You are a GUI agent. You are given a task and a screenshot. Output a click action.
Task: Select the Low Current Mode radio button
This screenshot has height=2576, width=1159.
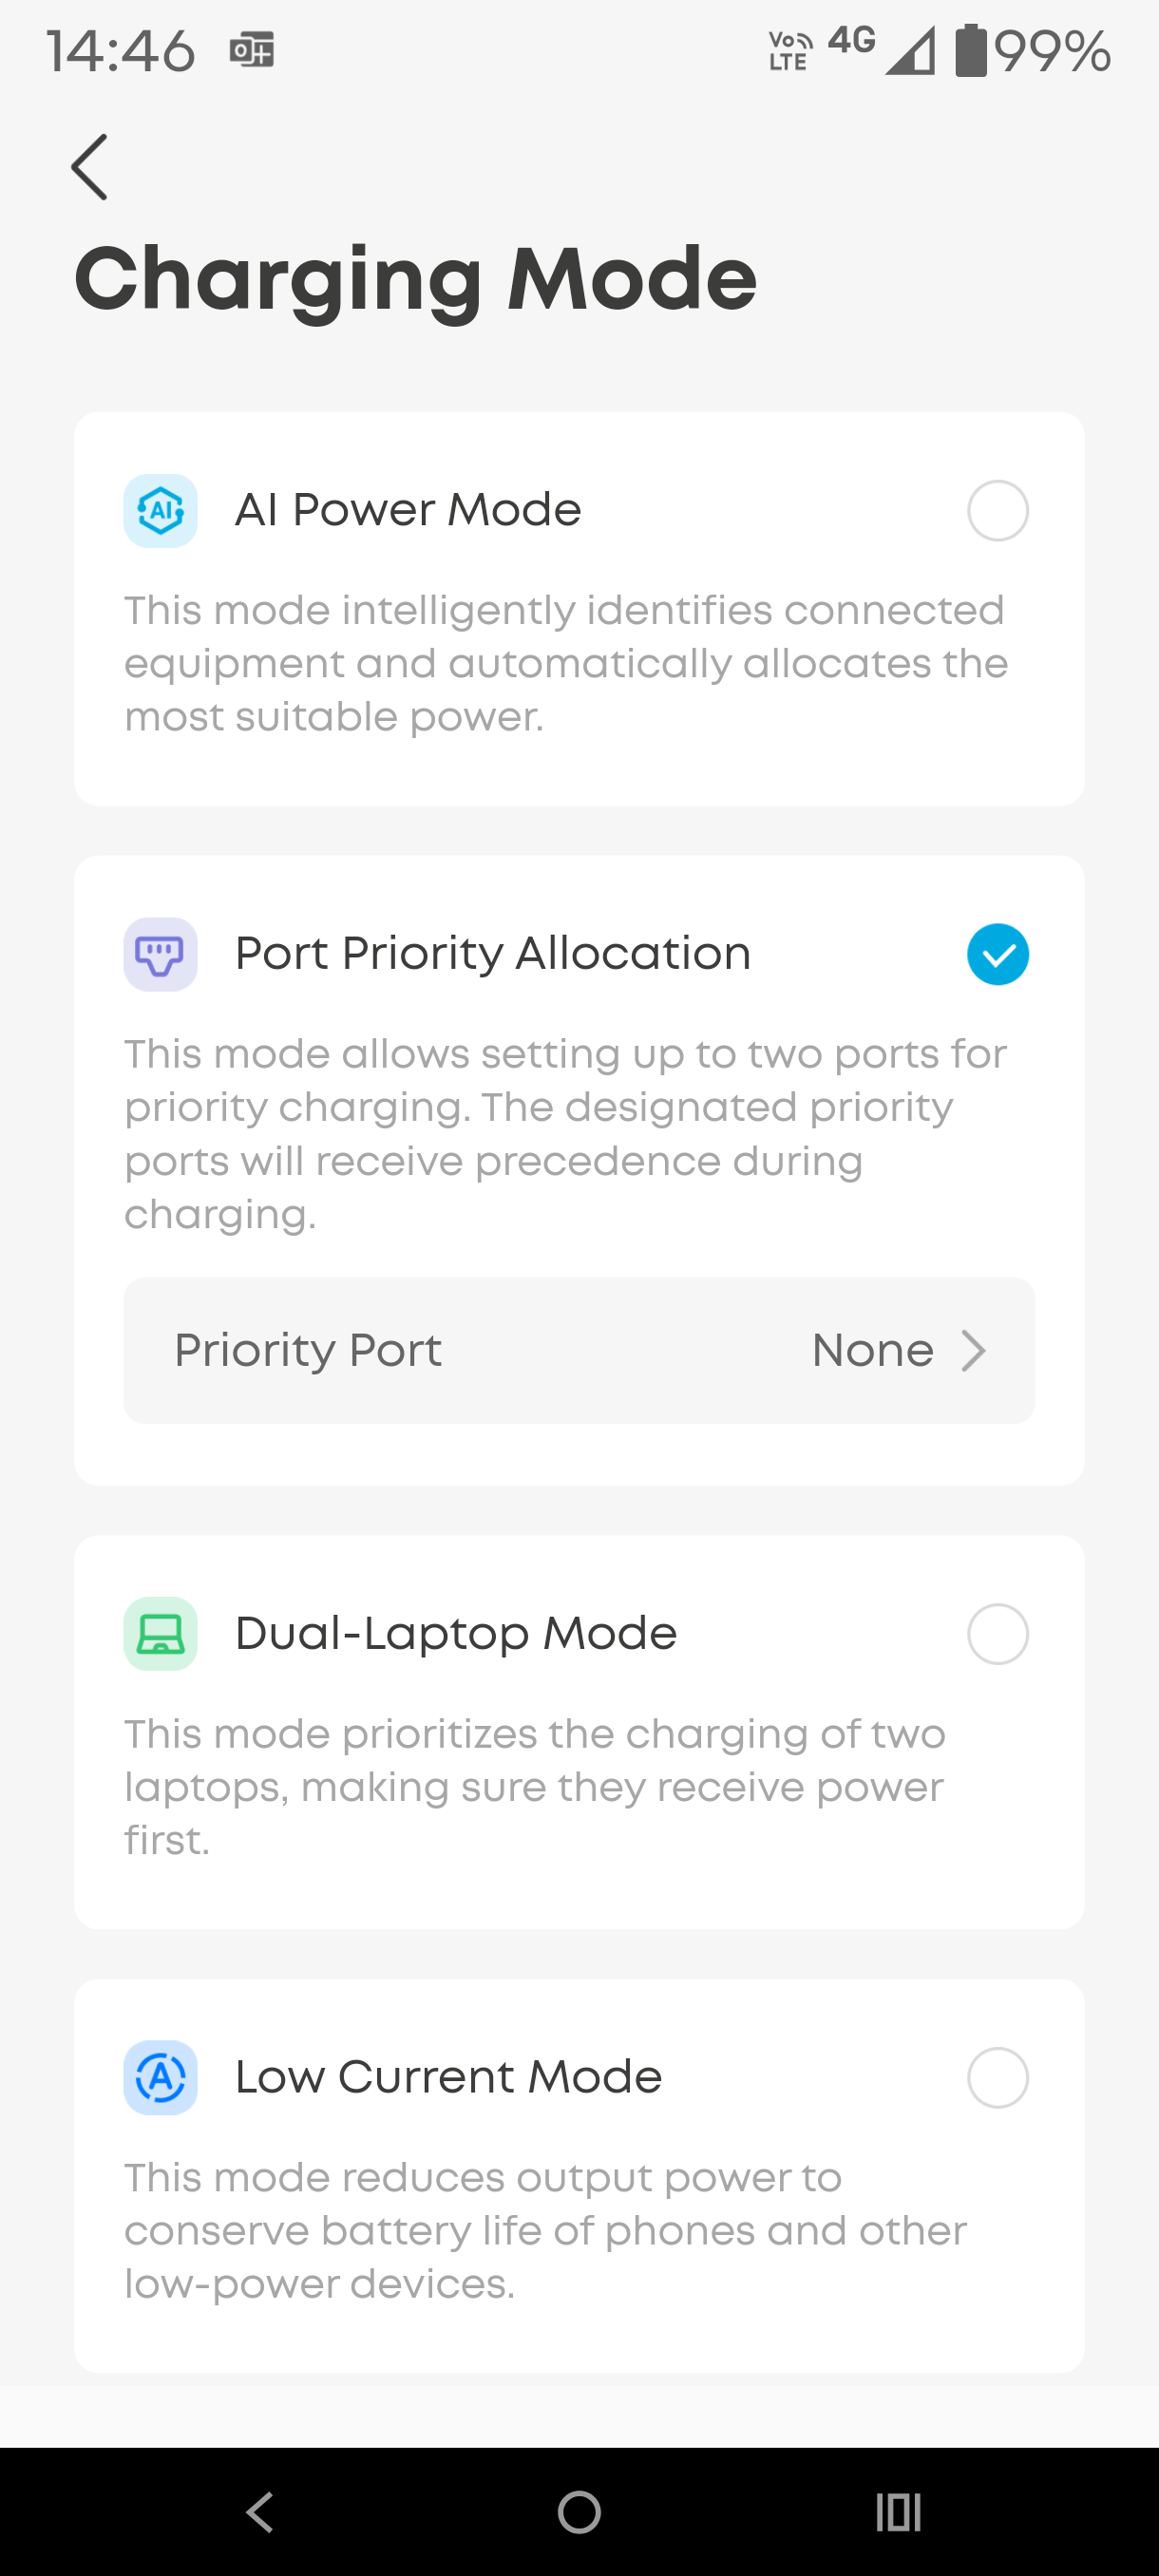pyautogui.click(x=997, y=2077)
